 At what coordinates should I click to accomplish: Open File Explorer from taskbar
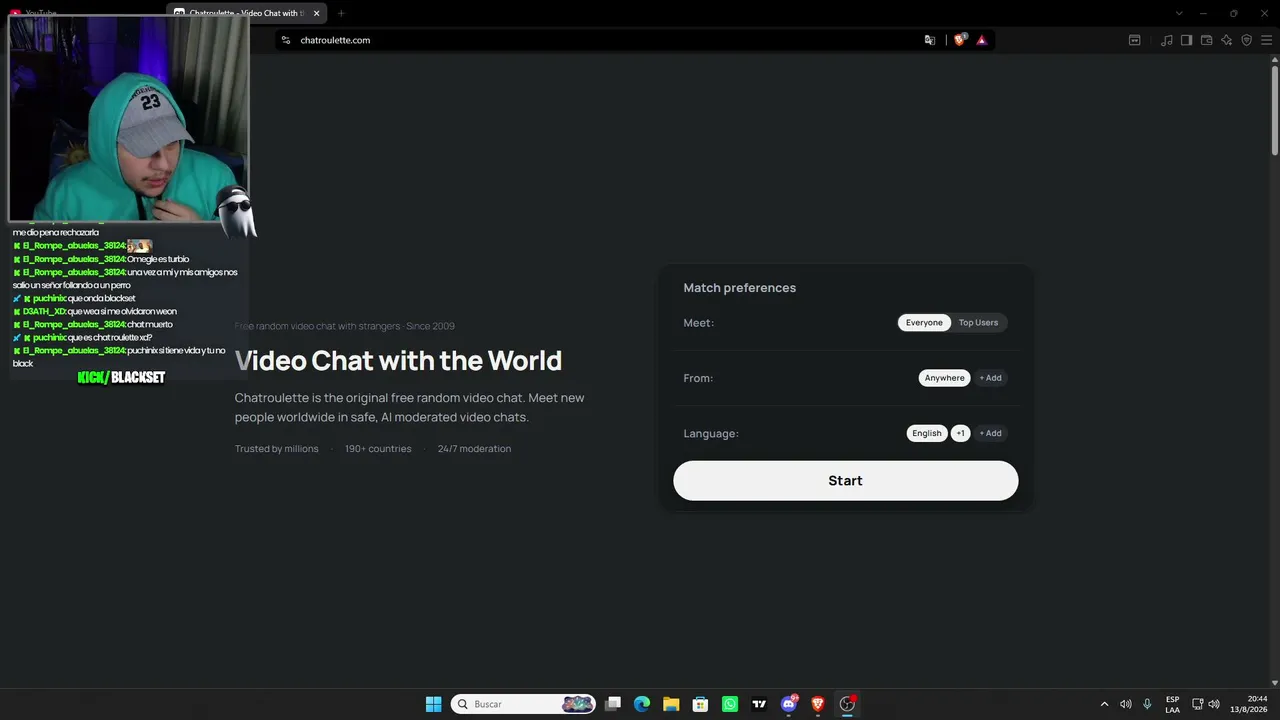click(x=671, y=704)
